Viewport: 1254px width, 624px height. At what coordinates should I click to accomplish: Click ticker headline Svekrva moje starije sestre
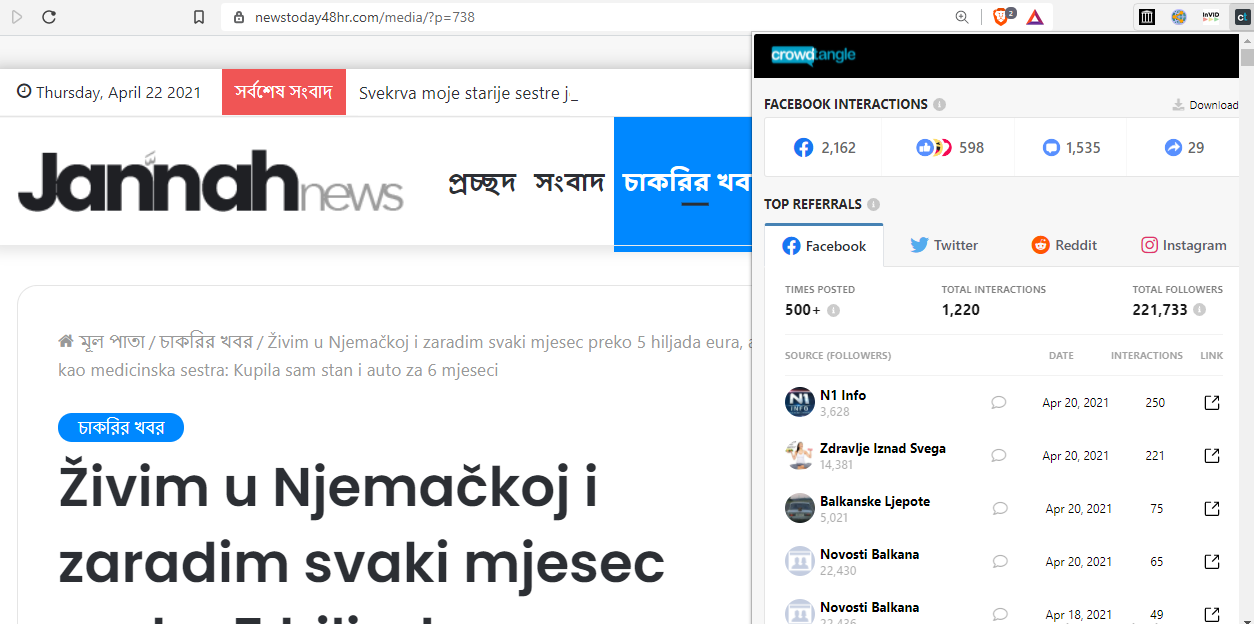[469, 93]
